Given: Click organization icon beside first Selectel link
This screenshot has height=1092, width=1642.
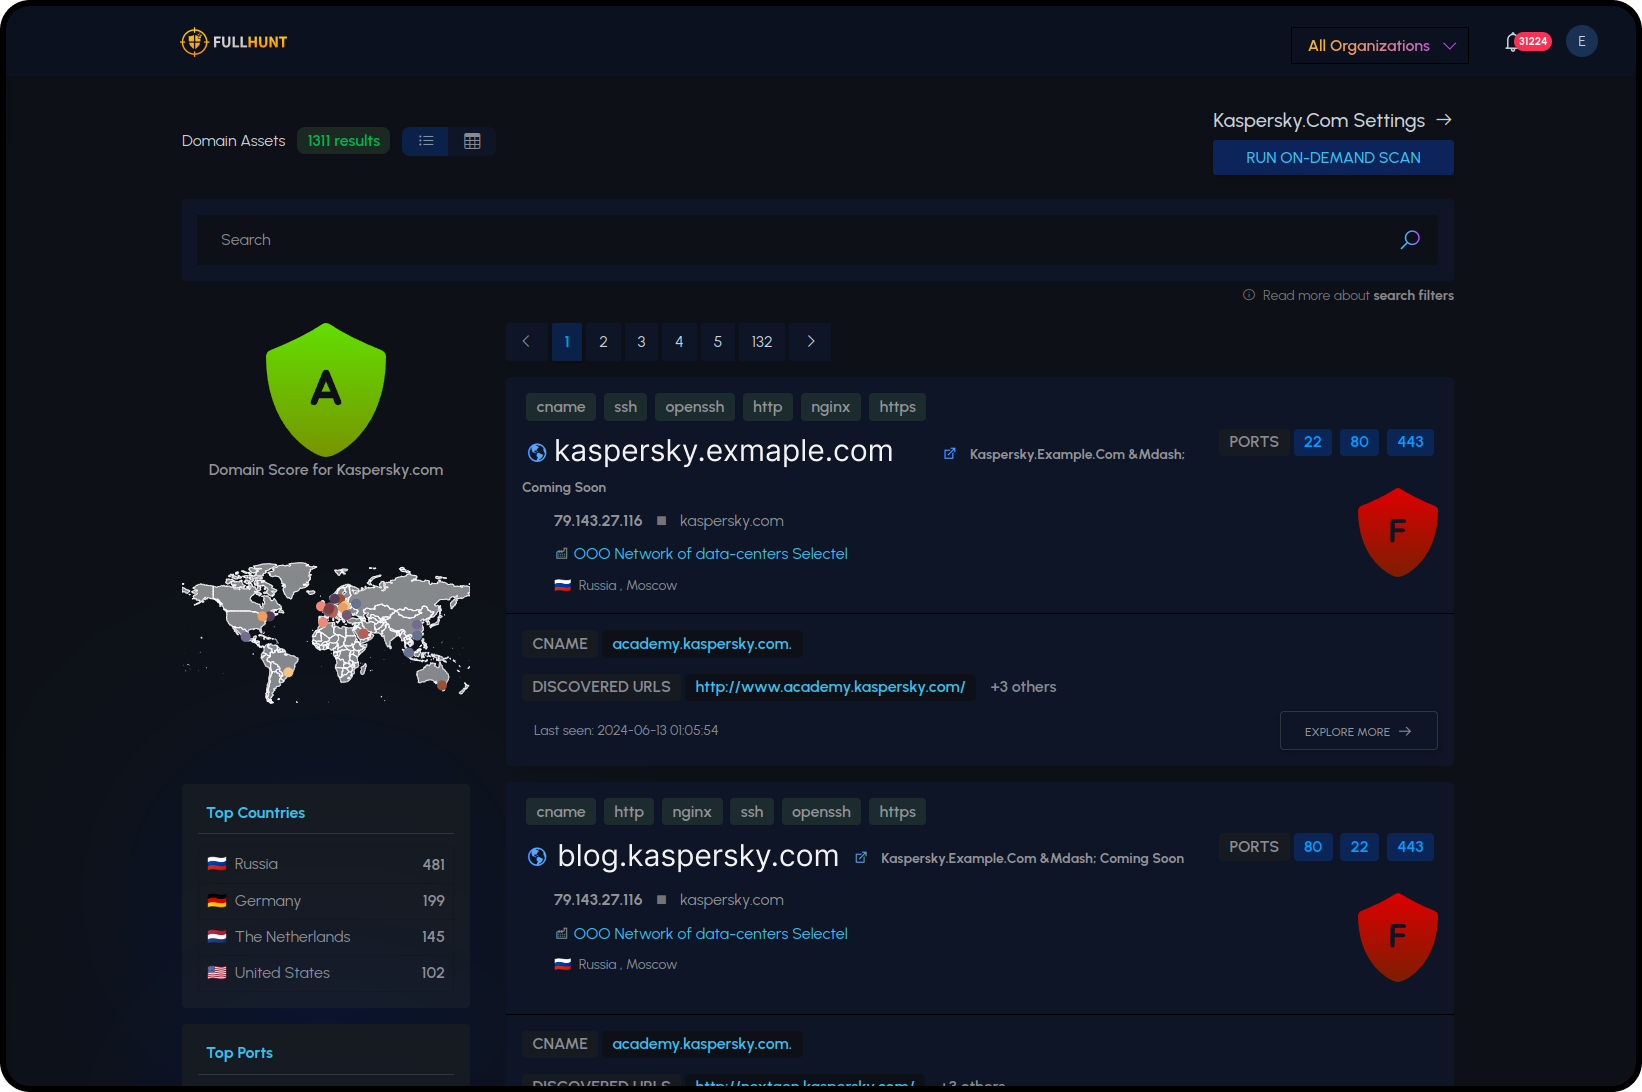Looking at the screenshot, I should point(561,554).
